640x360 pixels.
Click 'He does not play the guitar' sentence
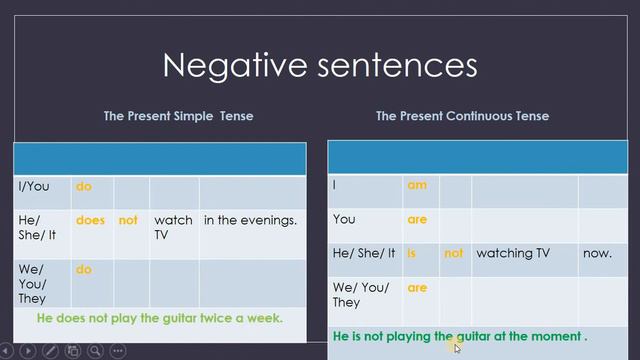click(x=160, y=318)
